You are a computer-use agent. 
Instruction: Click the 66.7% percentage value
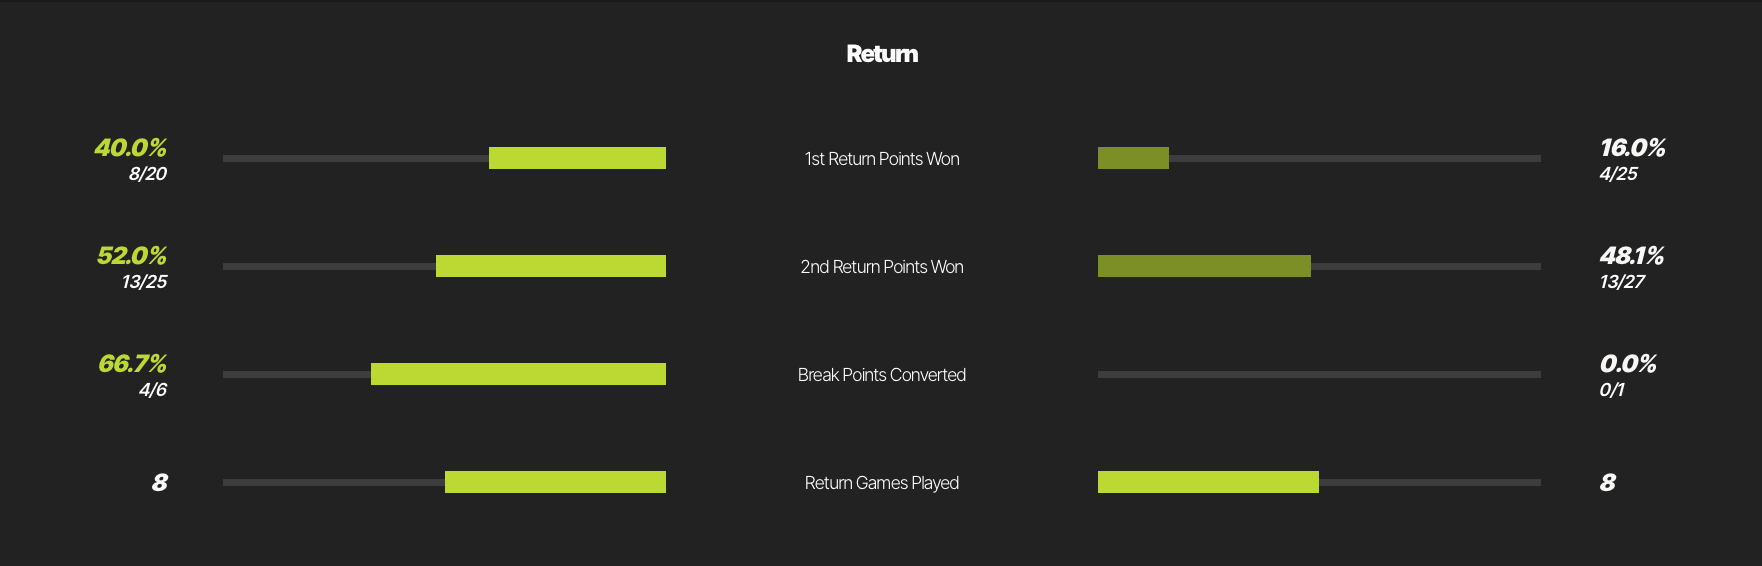coord(132,364)
